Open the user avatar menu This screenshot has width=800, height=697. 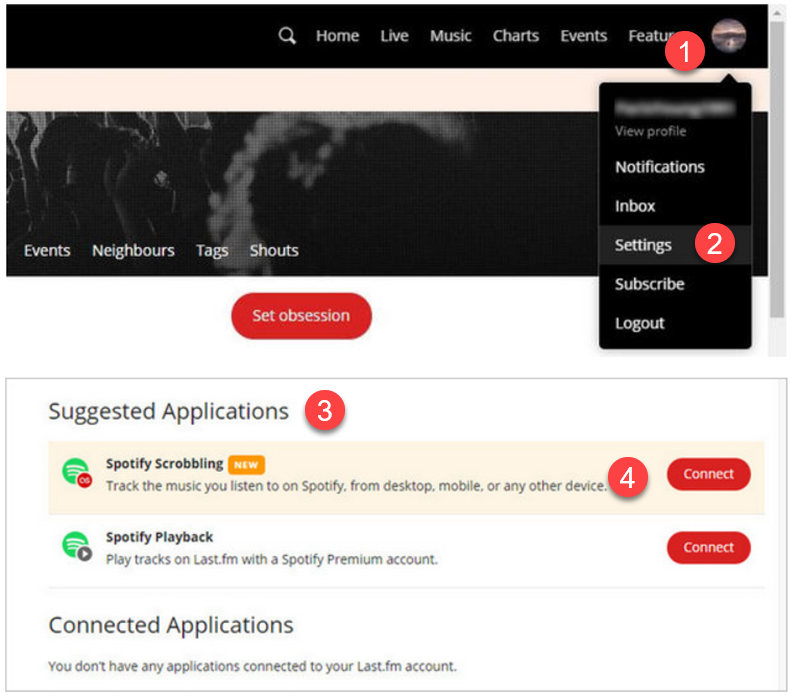coord(728,36)
